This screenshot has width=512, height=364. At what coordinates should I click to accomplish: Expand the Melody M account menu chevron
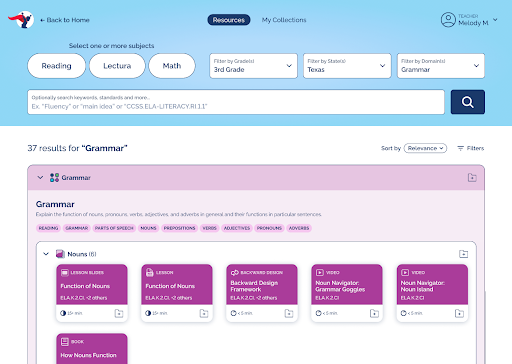(495, 20)
